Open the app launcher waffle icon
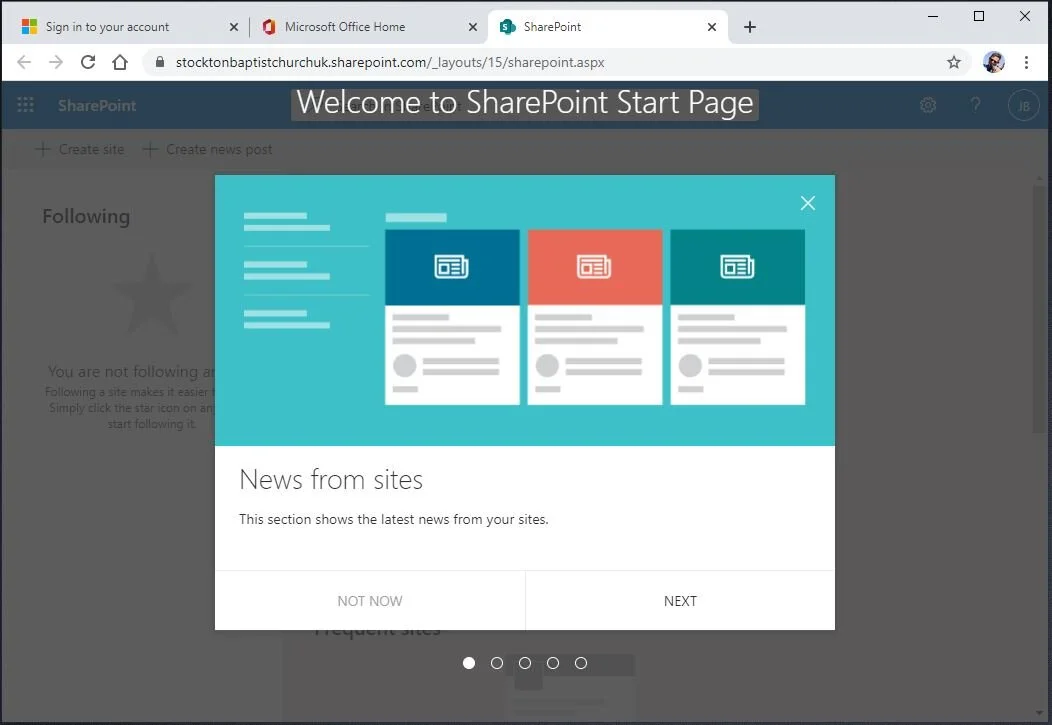 coord(25,105)
